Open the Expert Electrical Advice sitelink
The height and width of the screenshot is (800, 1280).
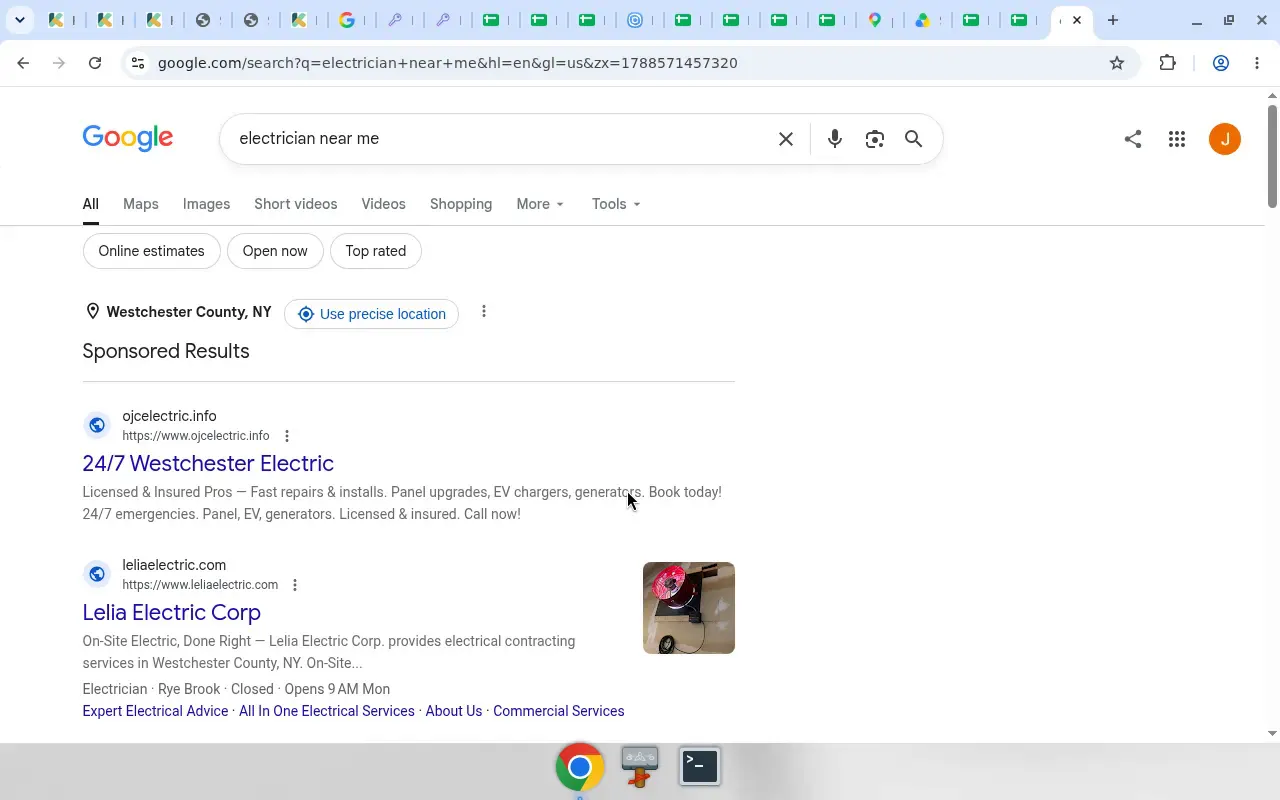point(155,711)
